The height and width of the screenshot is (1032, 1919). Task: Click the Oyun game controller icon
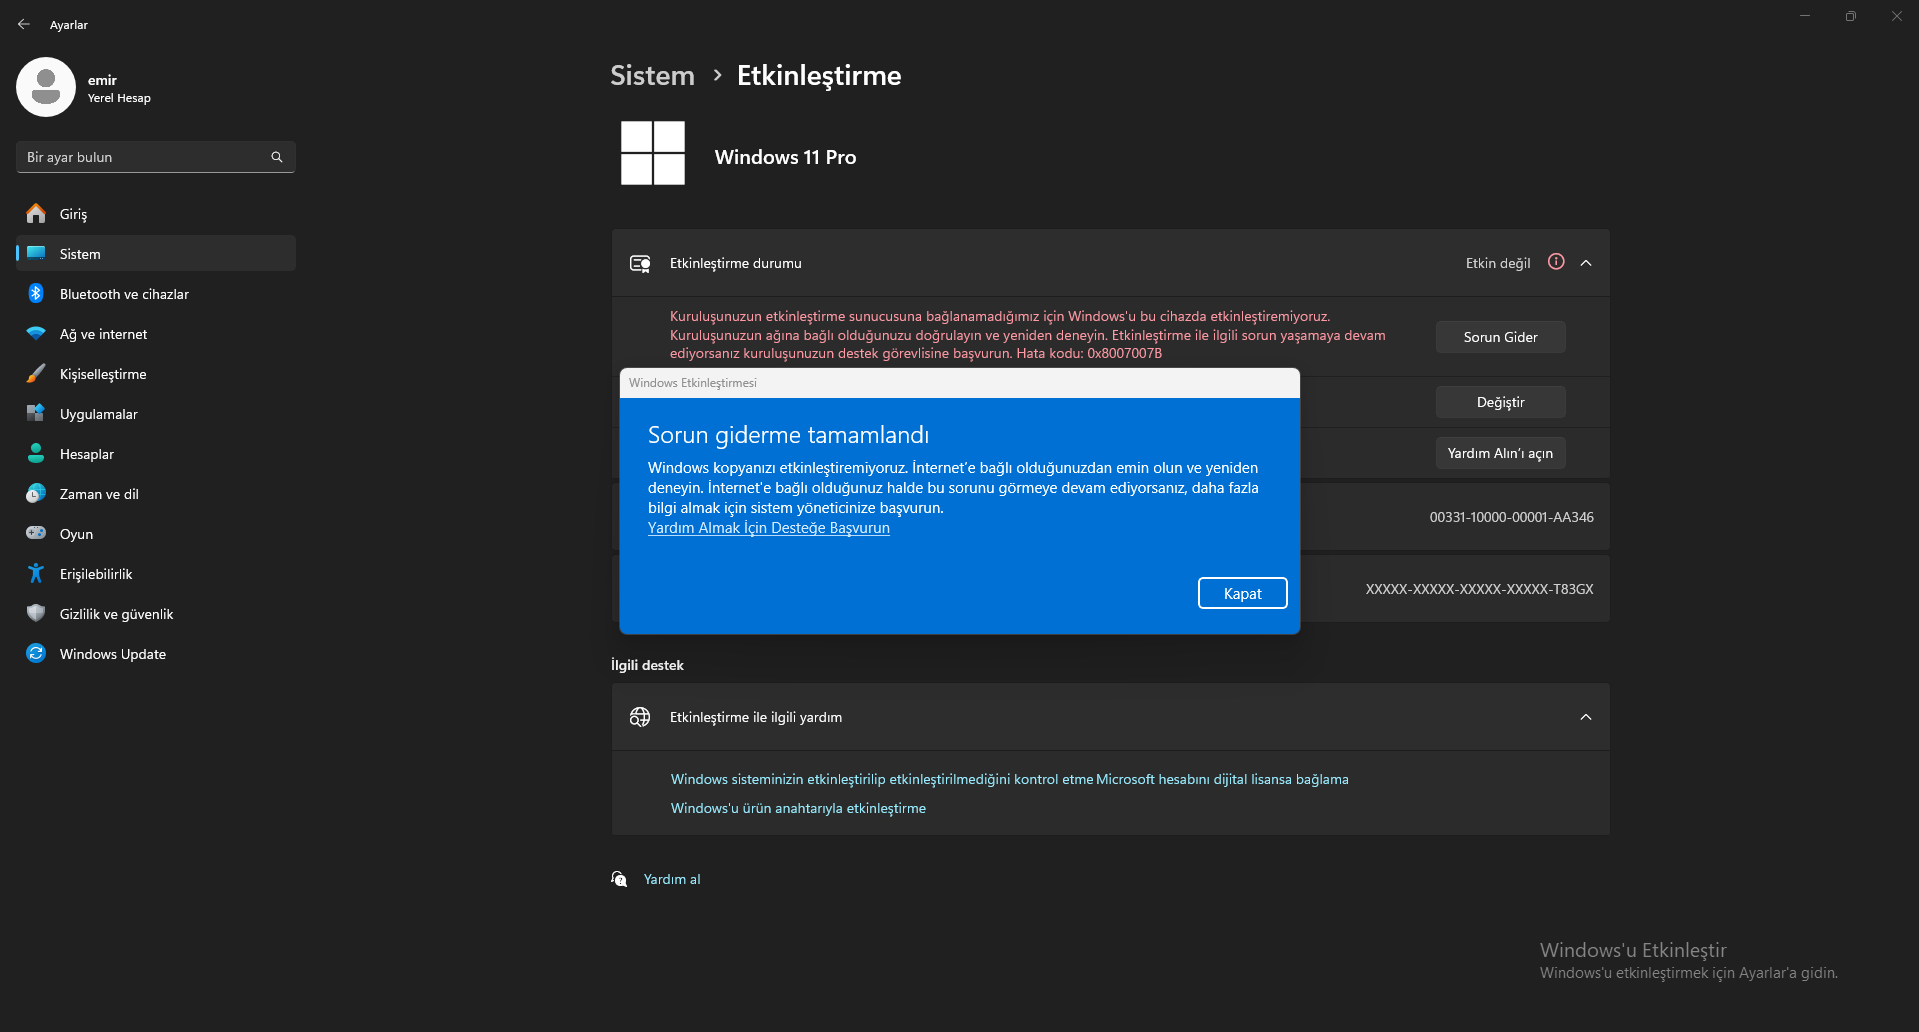click(36, 534)
